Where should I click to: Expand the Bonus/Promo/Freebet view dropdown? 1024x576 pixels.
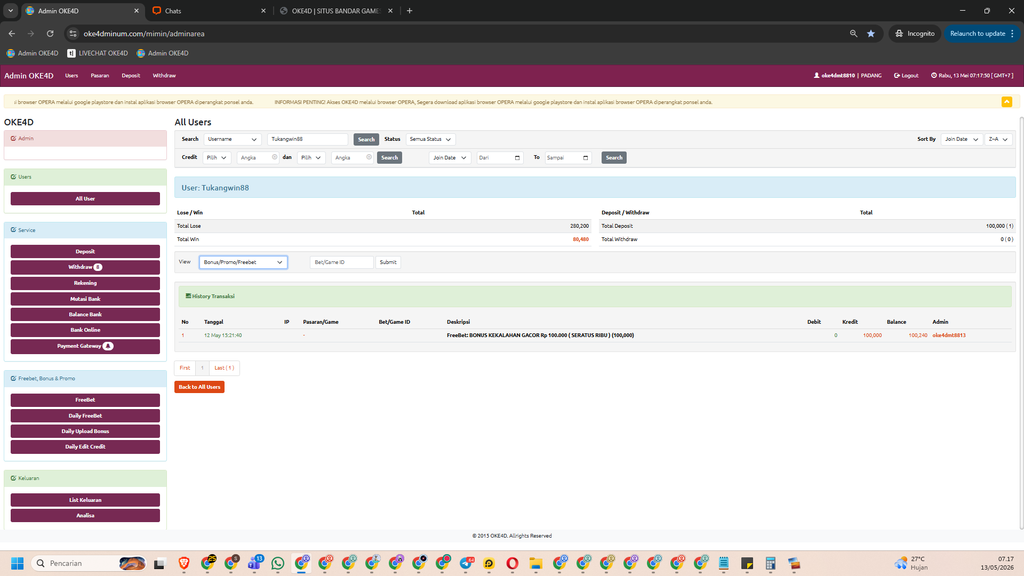coord(243,262)
